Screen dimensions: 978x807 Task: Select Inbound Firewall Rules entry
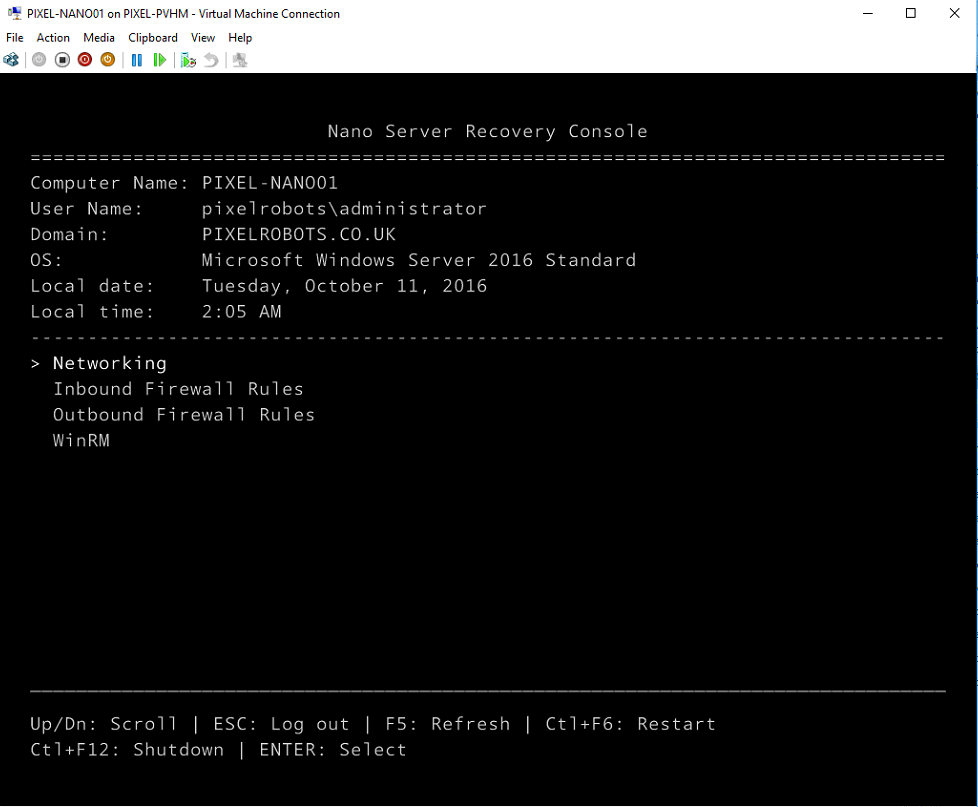tap(178, 389)
